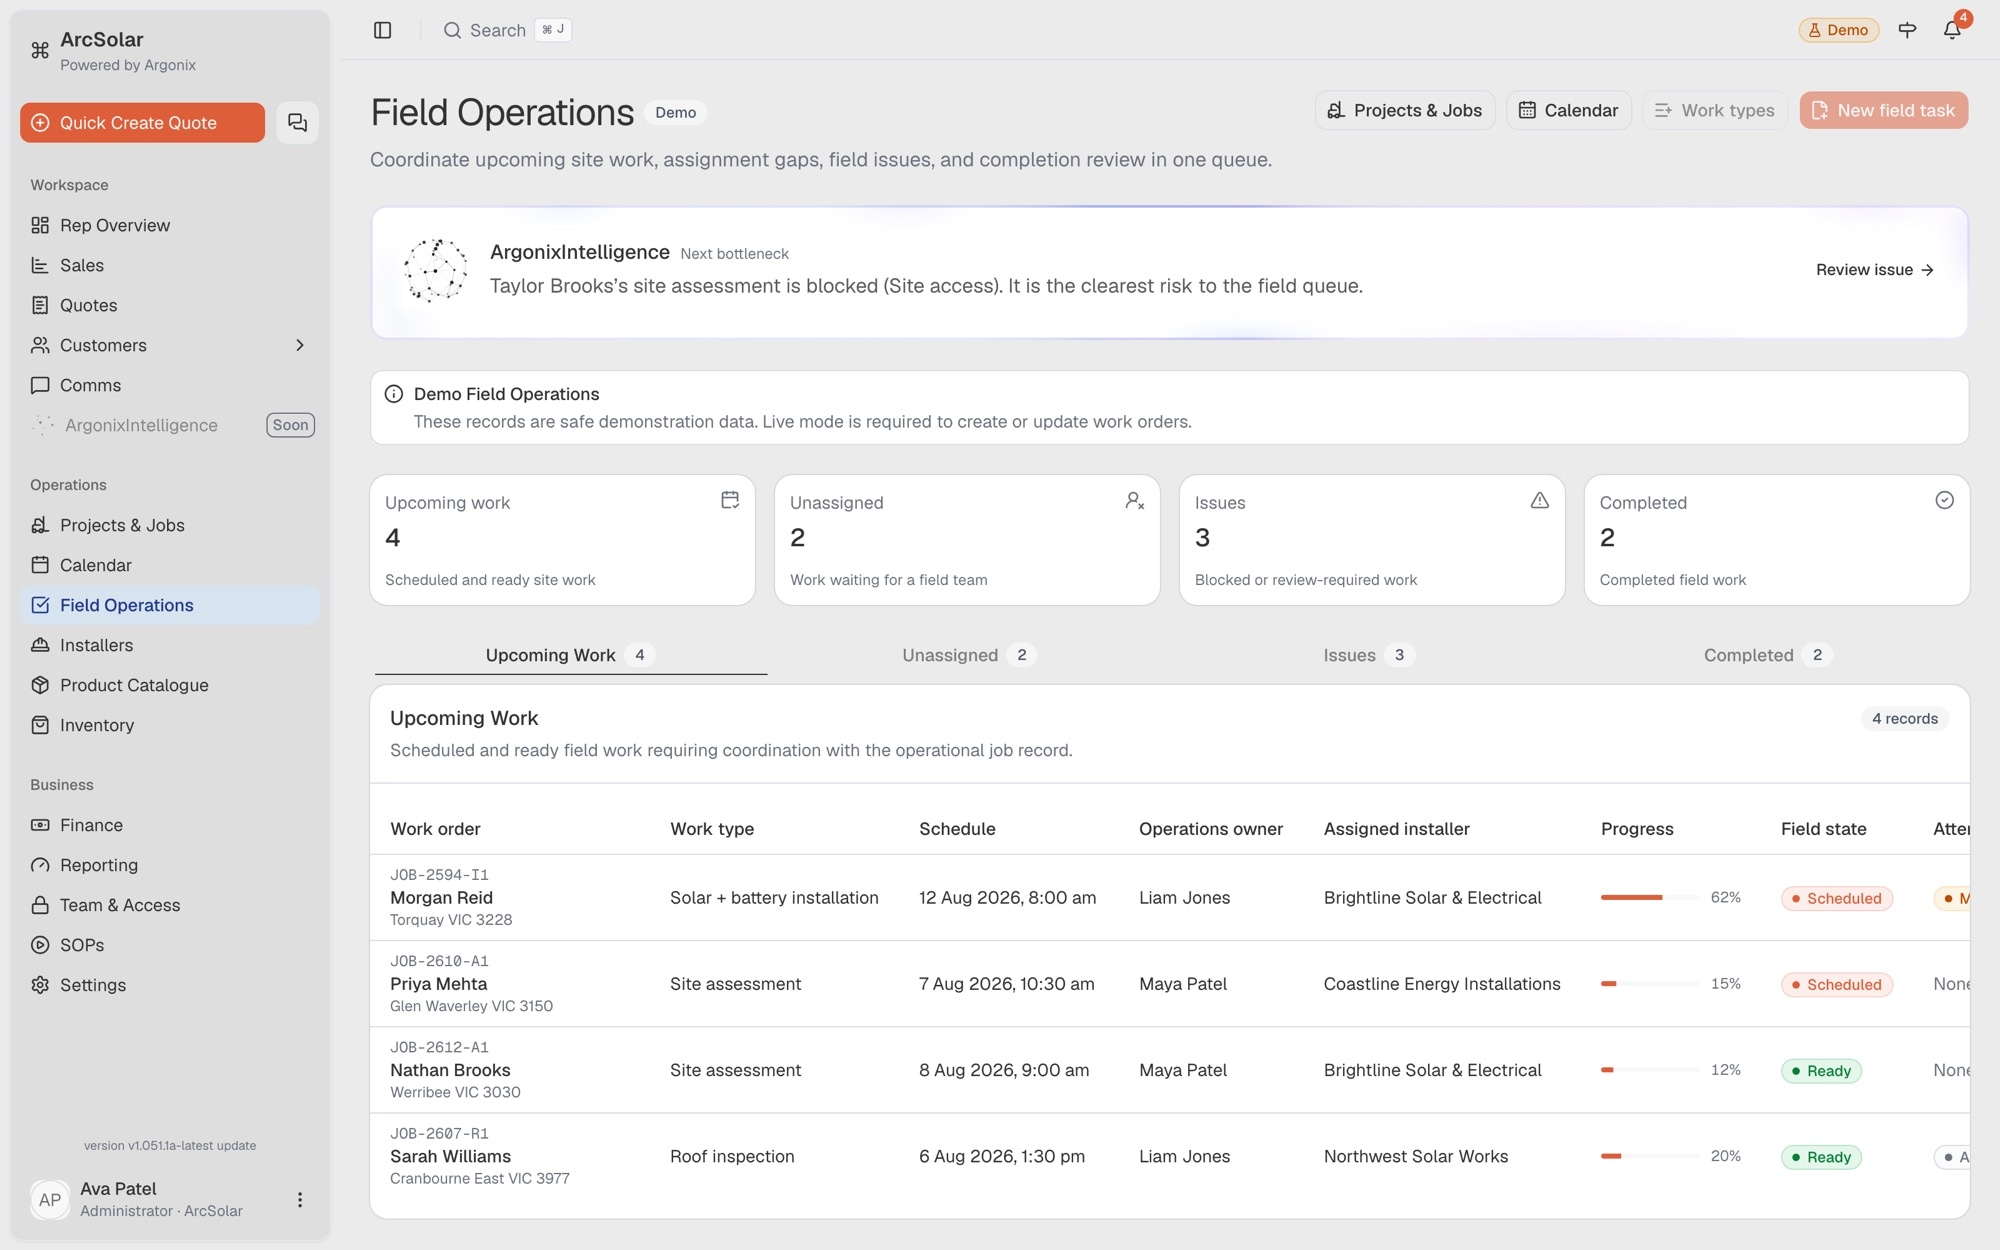
Task: Click the Work types button
Action: tap(1714, 110)
